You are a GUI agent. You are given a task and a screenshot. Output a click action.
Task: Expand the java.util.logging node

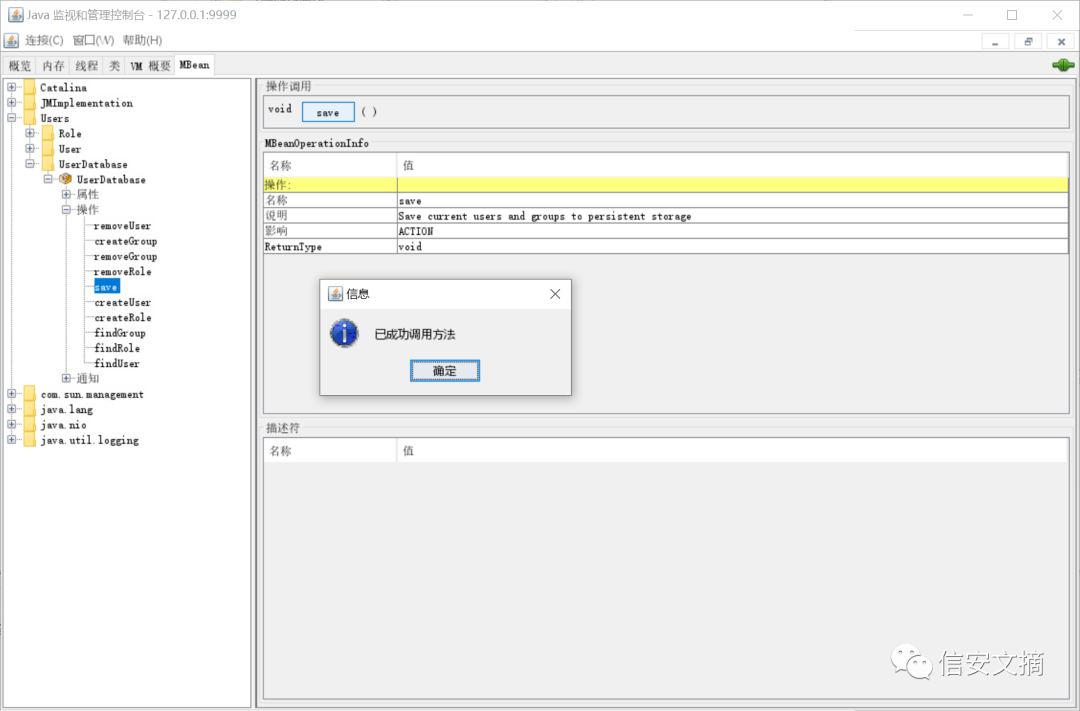(x=12, y=440)
